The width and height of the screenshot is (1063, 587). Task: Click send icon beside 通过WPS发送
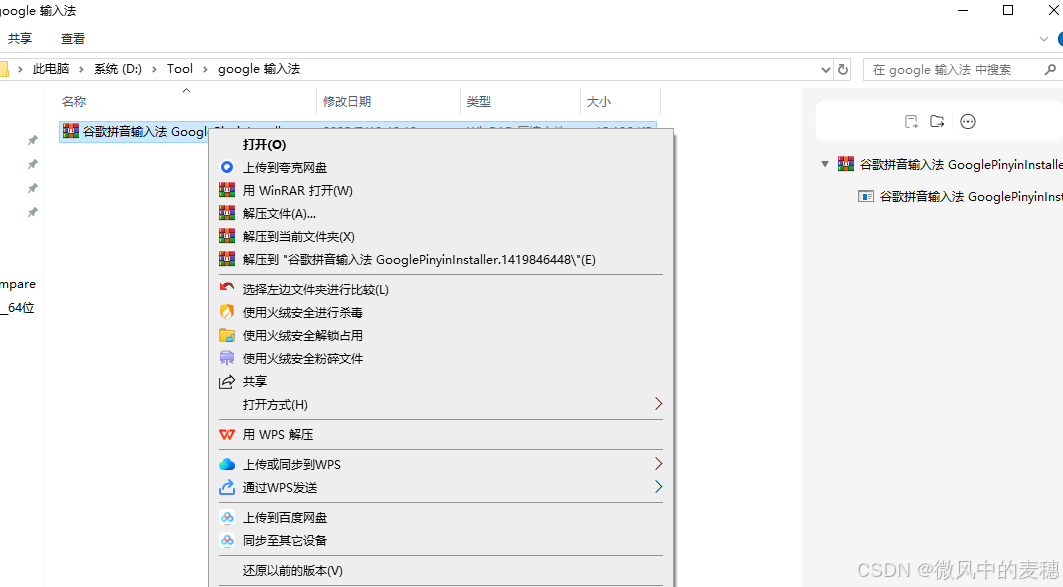pyautogui.click(x=227, y=487)
